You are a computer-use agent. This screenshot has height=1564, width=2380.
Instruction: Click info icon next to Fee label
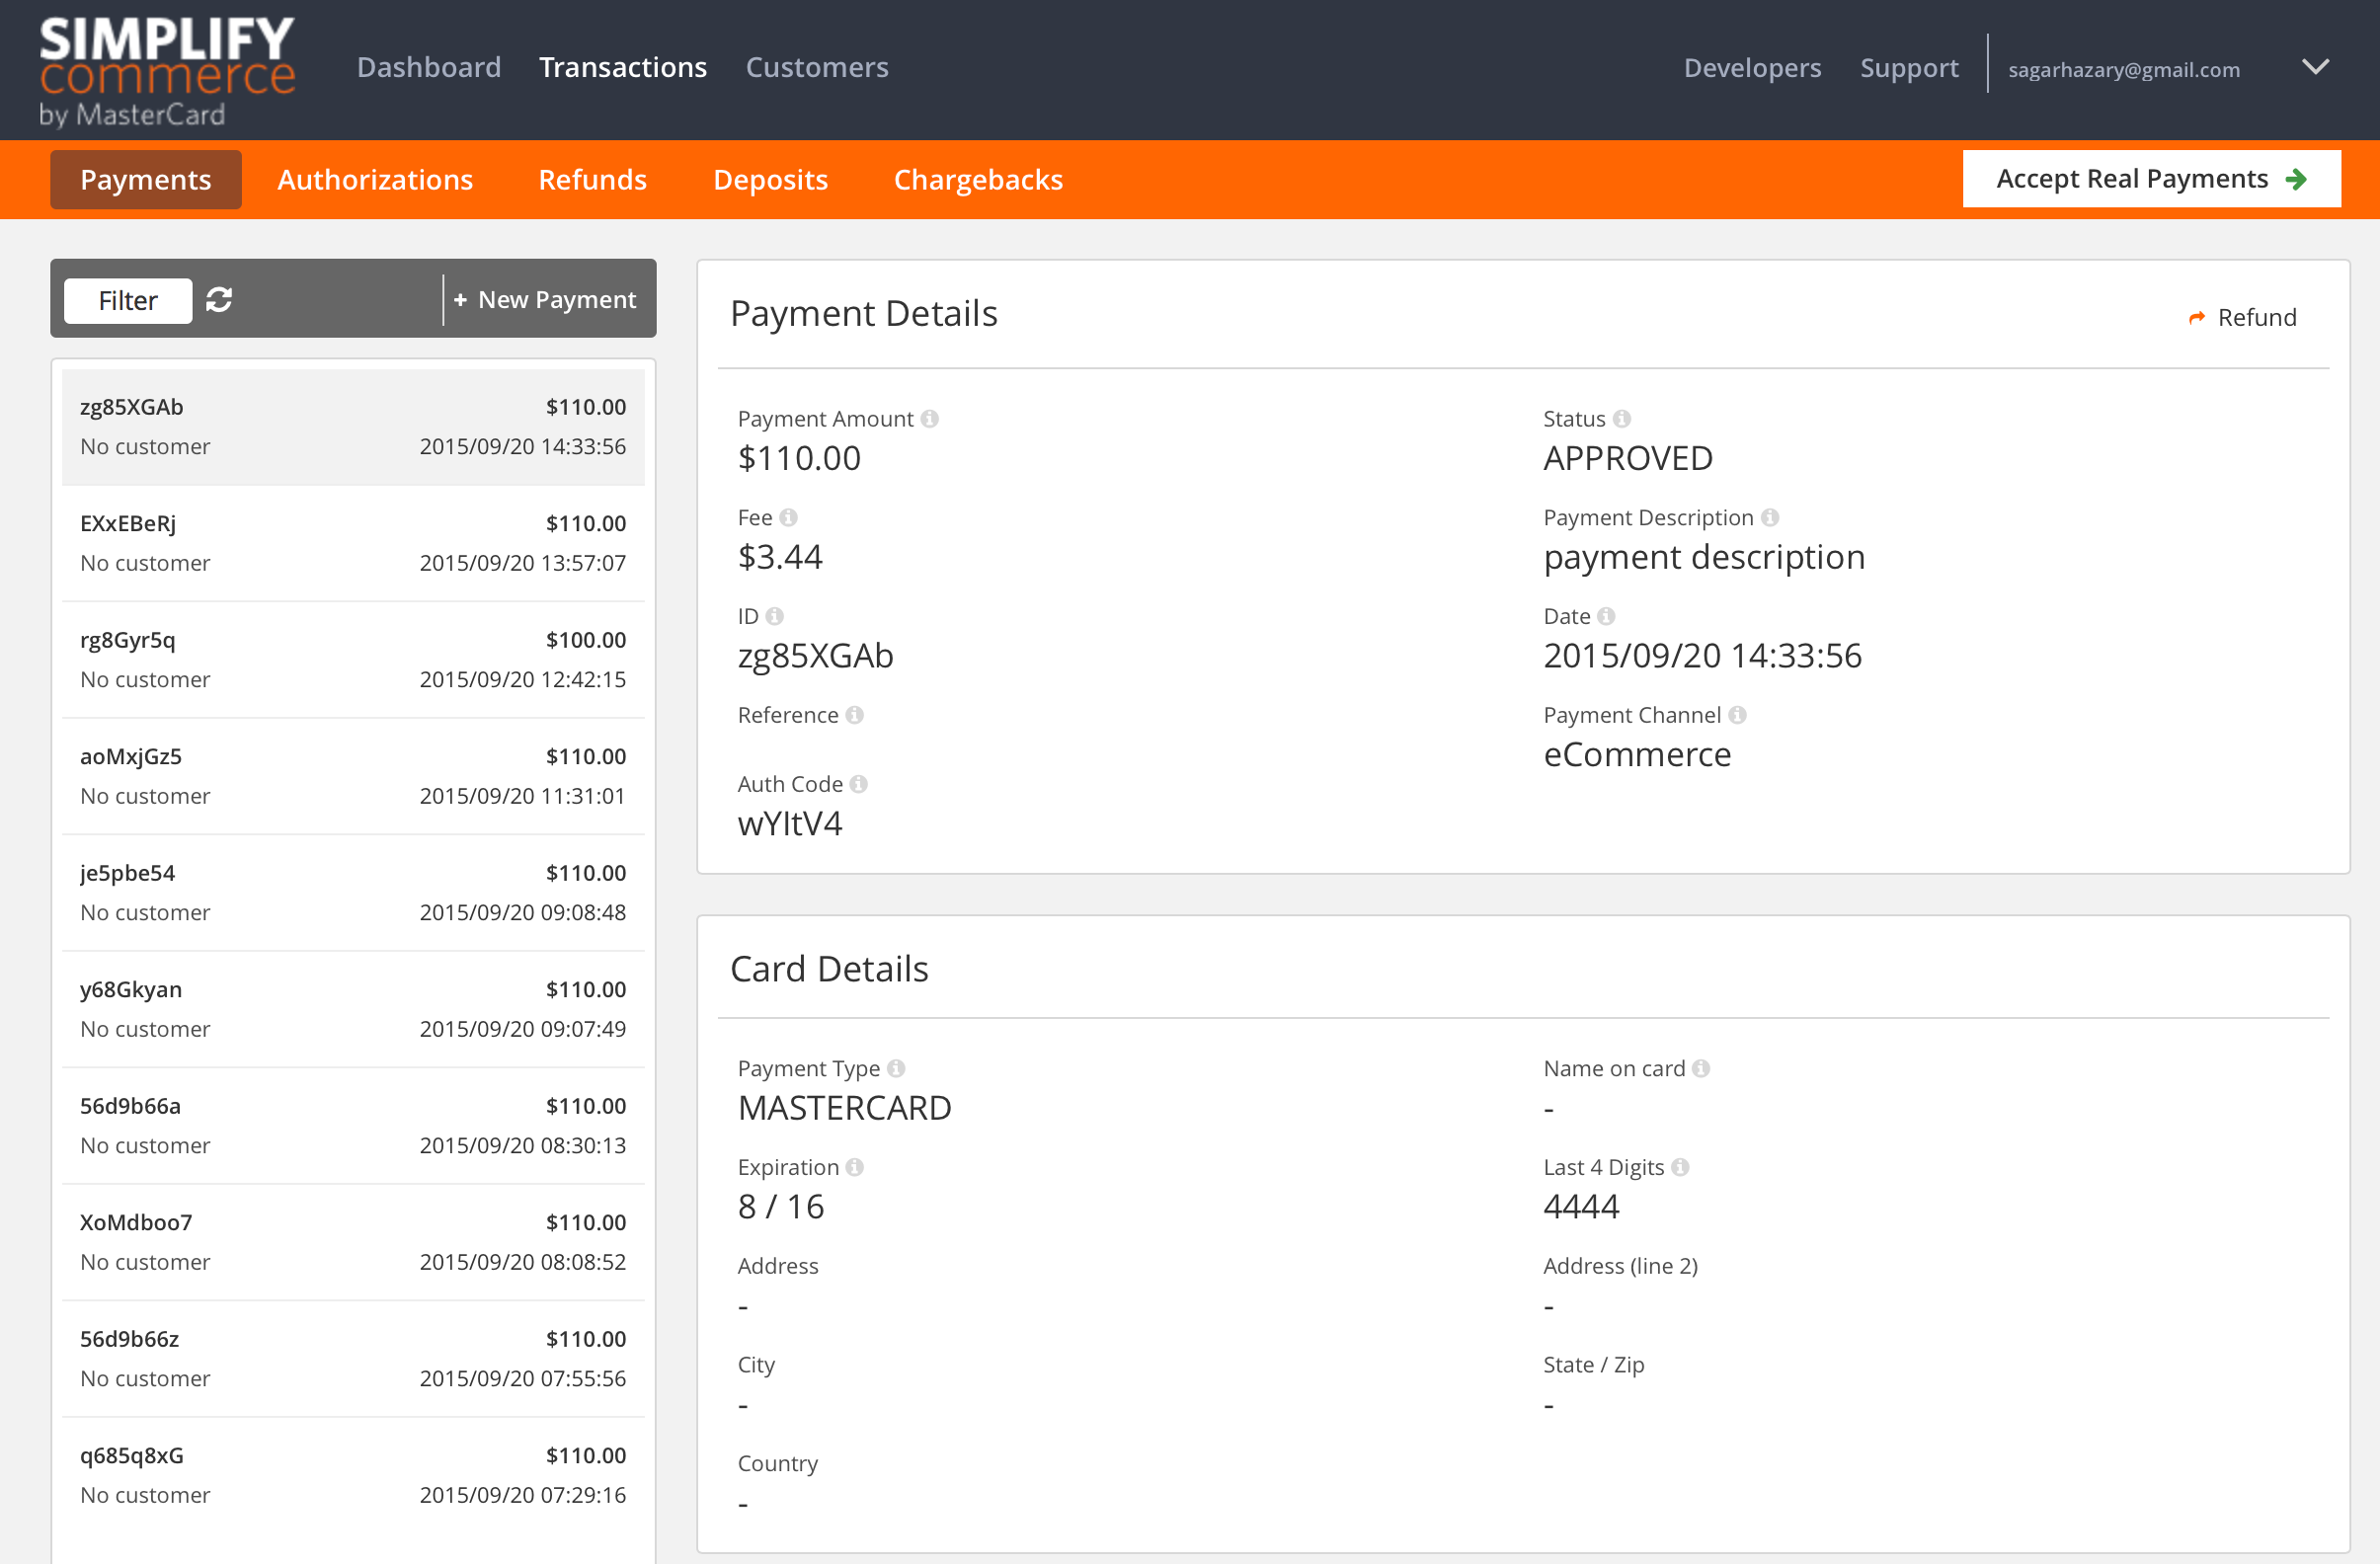click(788, 518)
